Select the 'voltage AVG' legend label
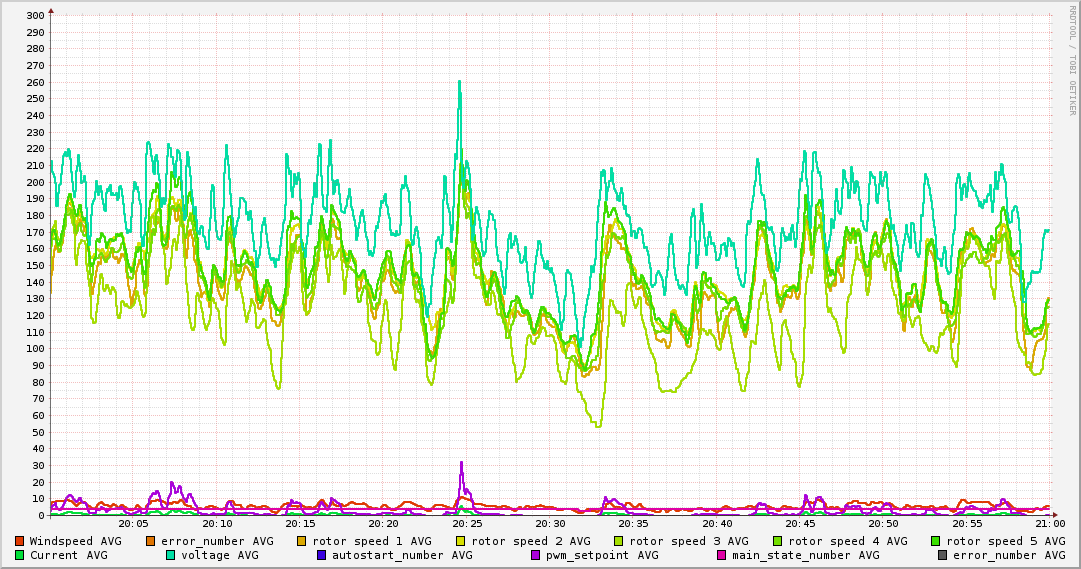The image size is (1081, 569). (220, 555)
